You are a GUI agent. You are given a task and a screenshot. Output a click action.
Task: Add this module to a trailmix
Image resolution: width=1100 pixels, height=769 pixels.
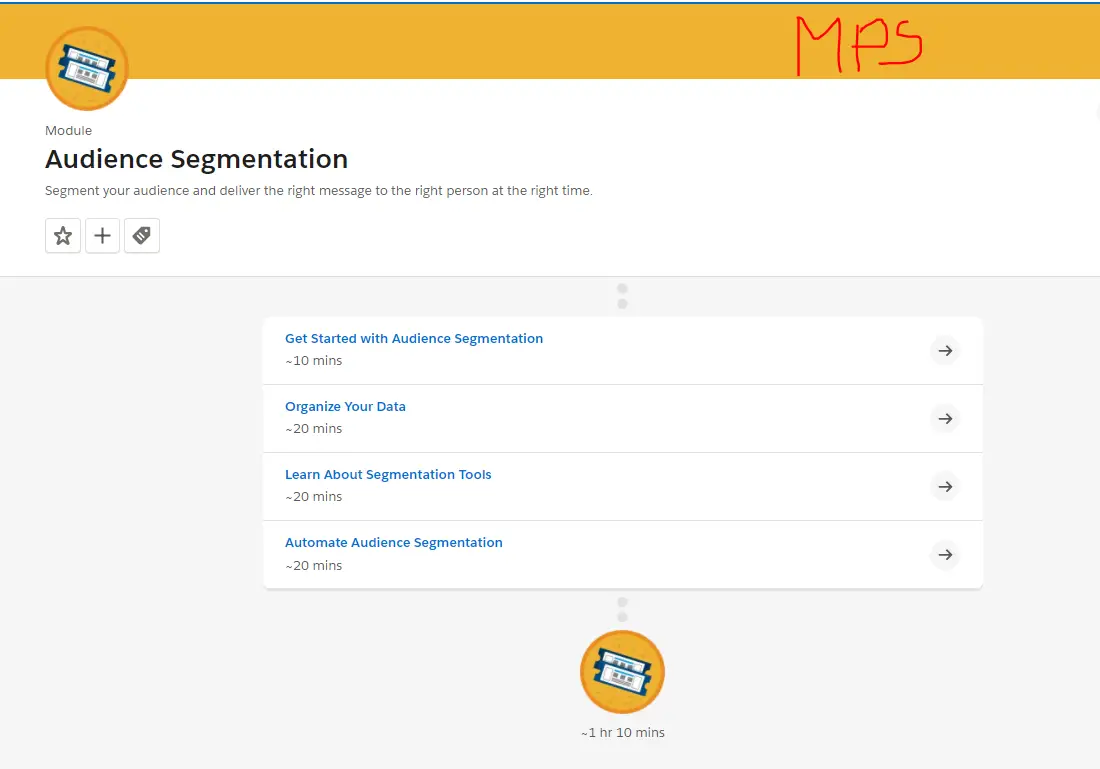point(102,235)
